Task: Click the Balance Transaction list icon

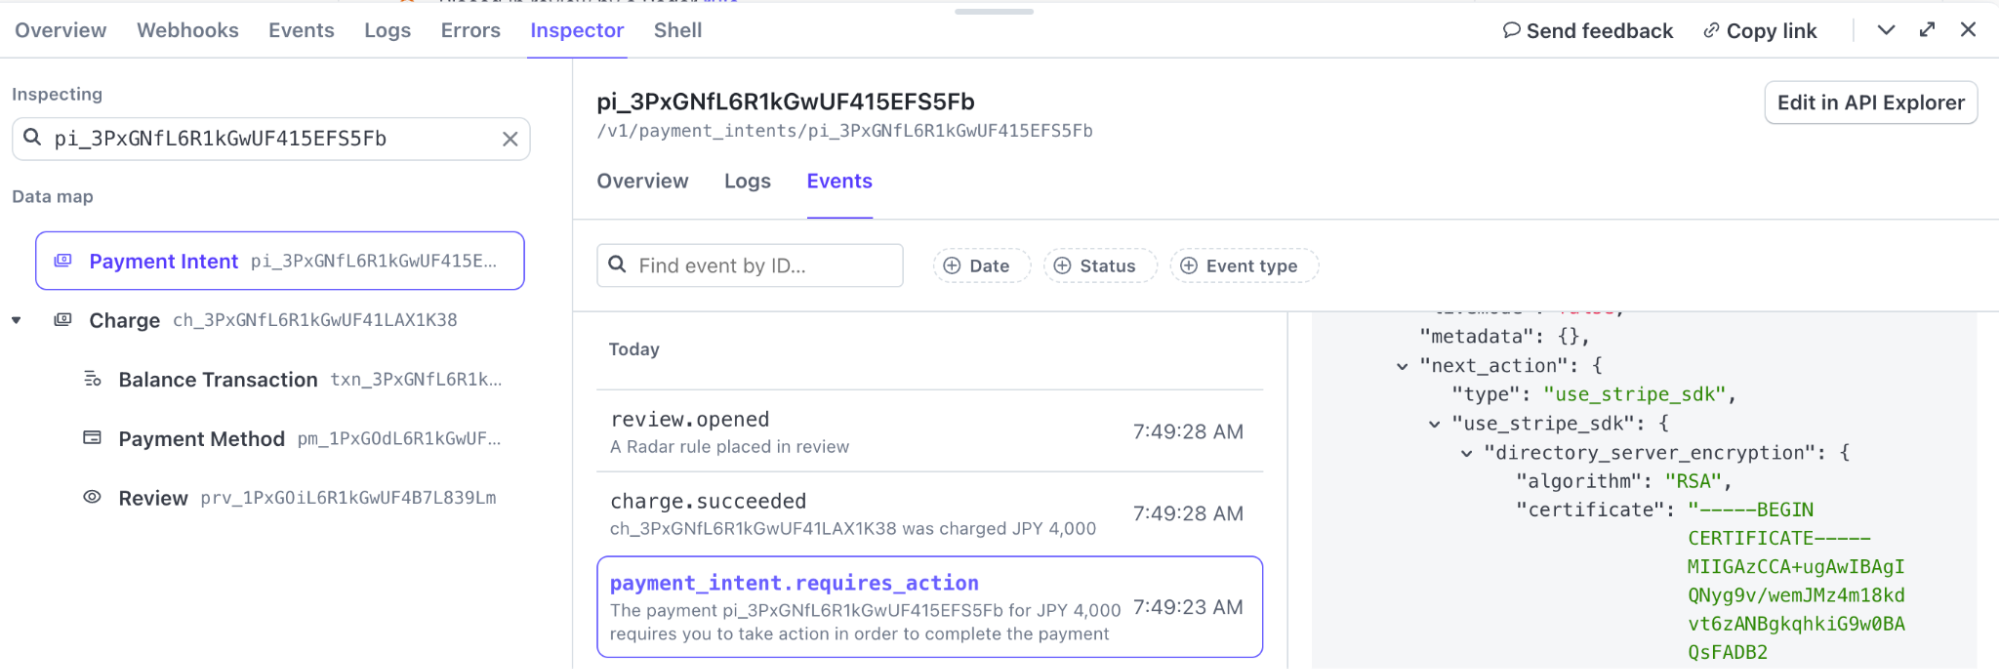Action: [x=92, y=379]
